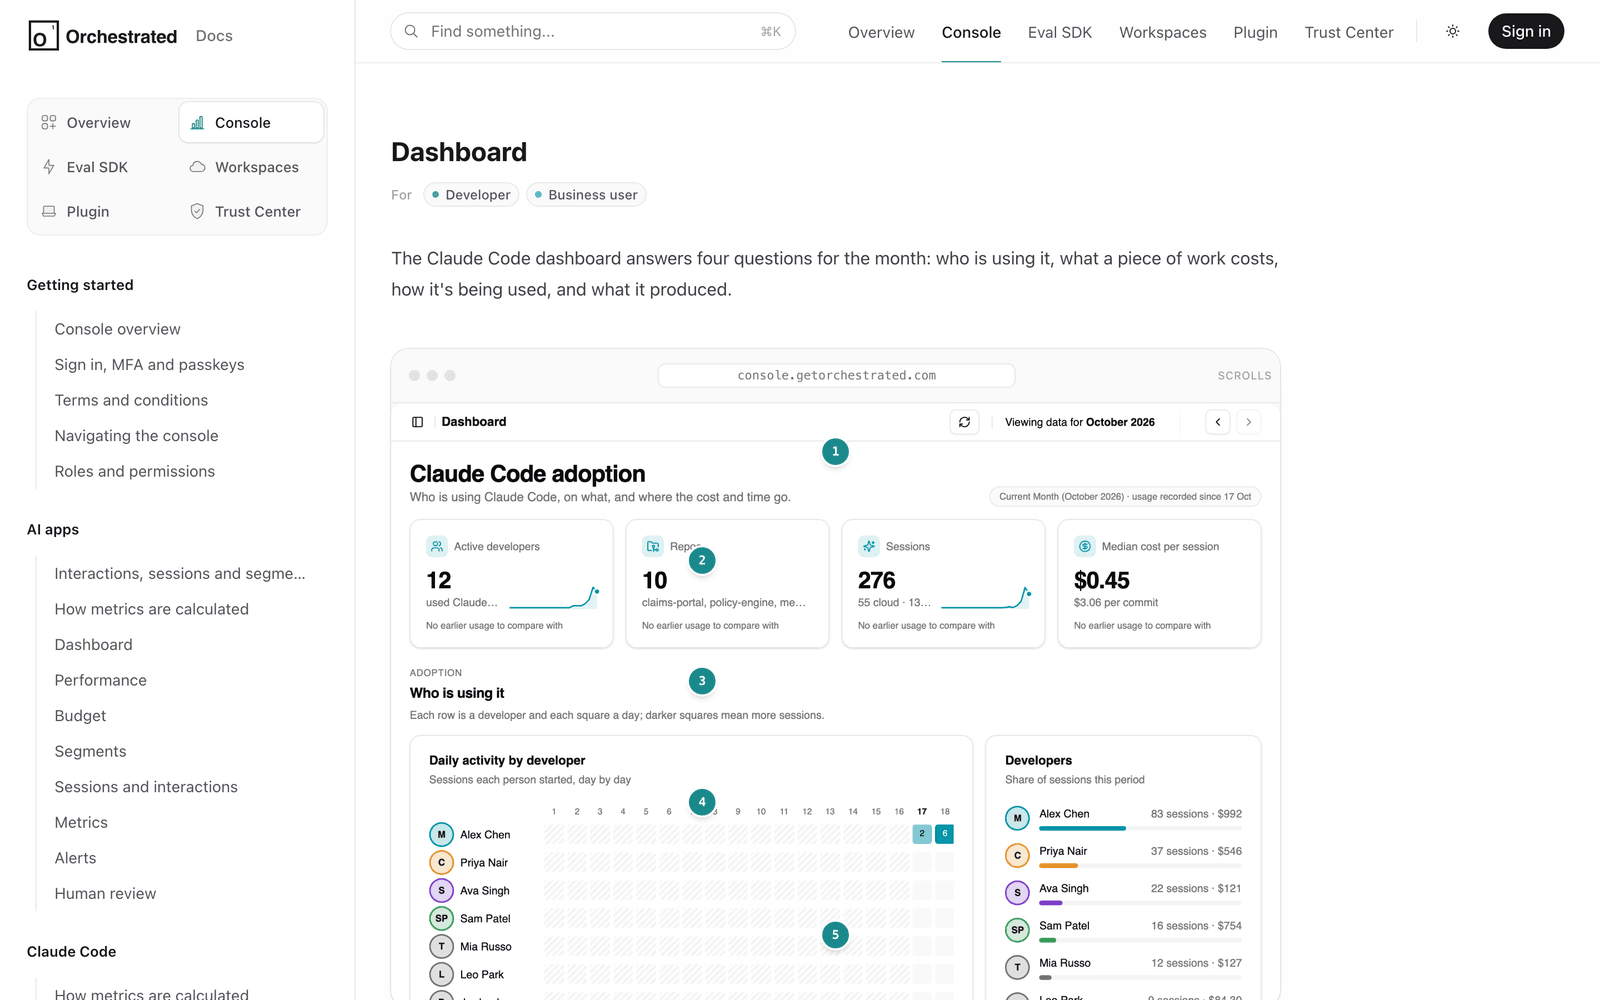Click the dashboard refresh icon
1600x1000 pixels.
point(964,422)
